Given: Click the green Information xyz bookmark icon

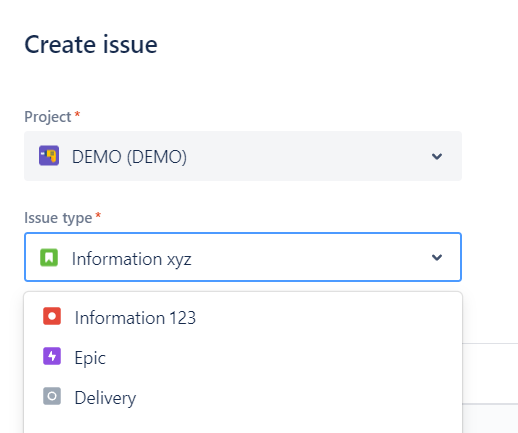Looking at the screenshot, I should 49,258.
